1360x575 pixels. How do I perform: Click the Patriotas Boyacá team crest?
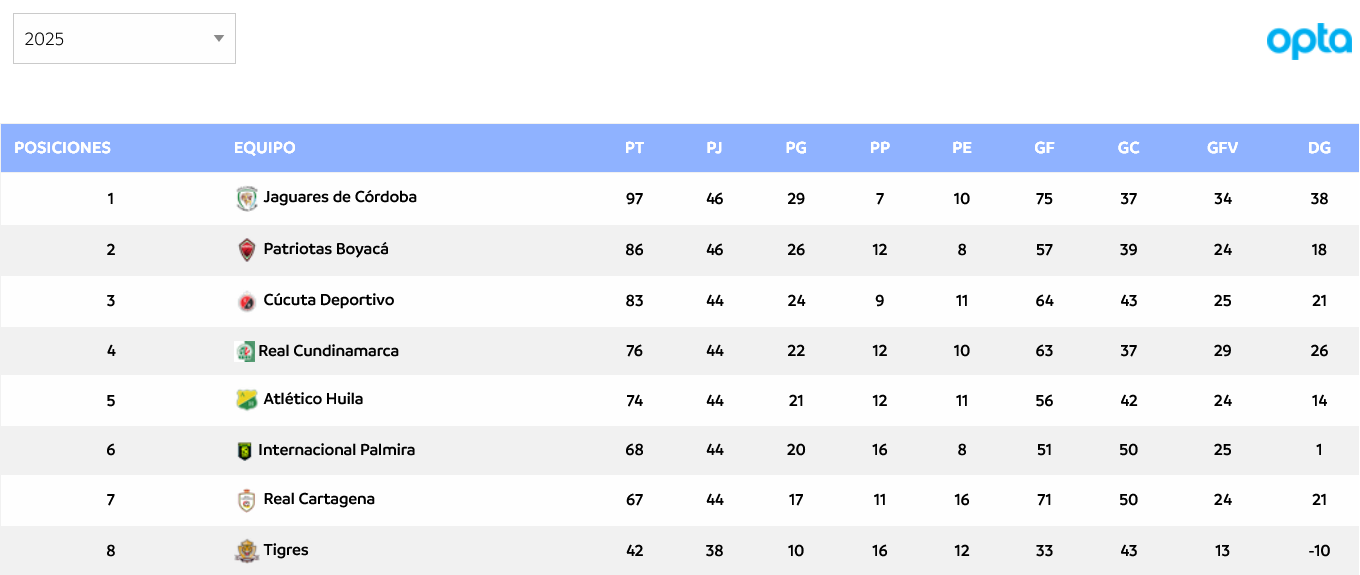tap(247, 250)
